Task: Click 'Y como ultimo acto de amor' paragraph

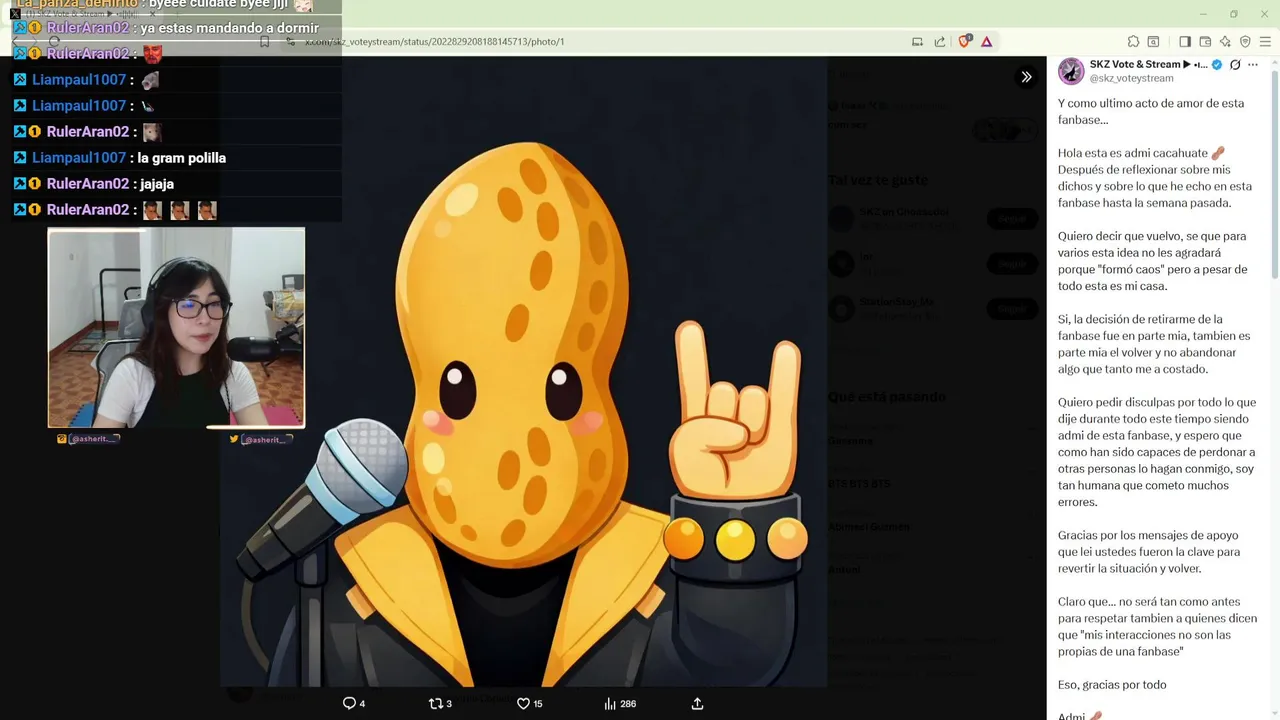Action: (1151, 112)
